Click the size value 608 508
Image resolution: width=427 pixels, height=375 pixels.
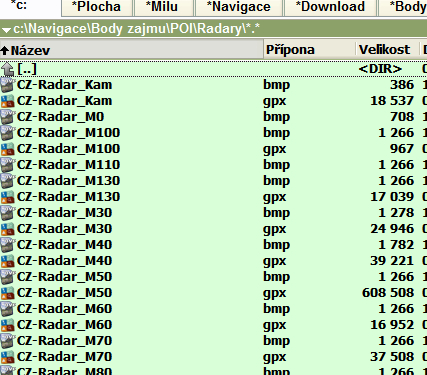pyautogui.click(x=388, y=293)
